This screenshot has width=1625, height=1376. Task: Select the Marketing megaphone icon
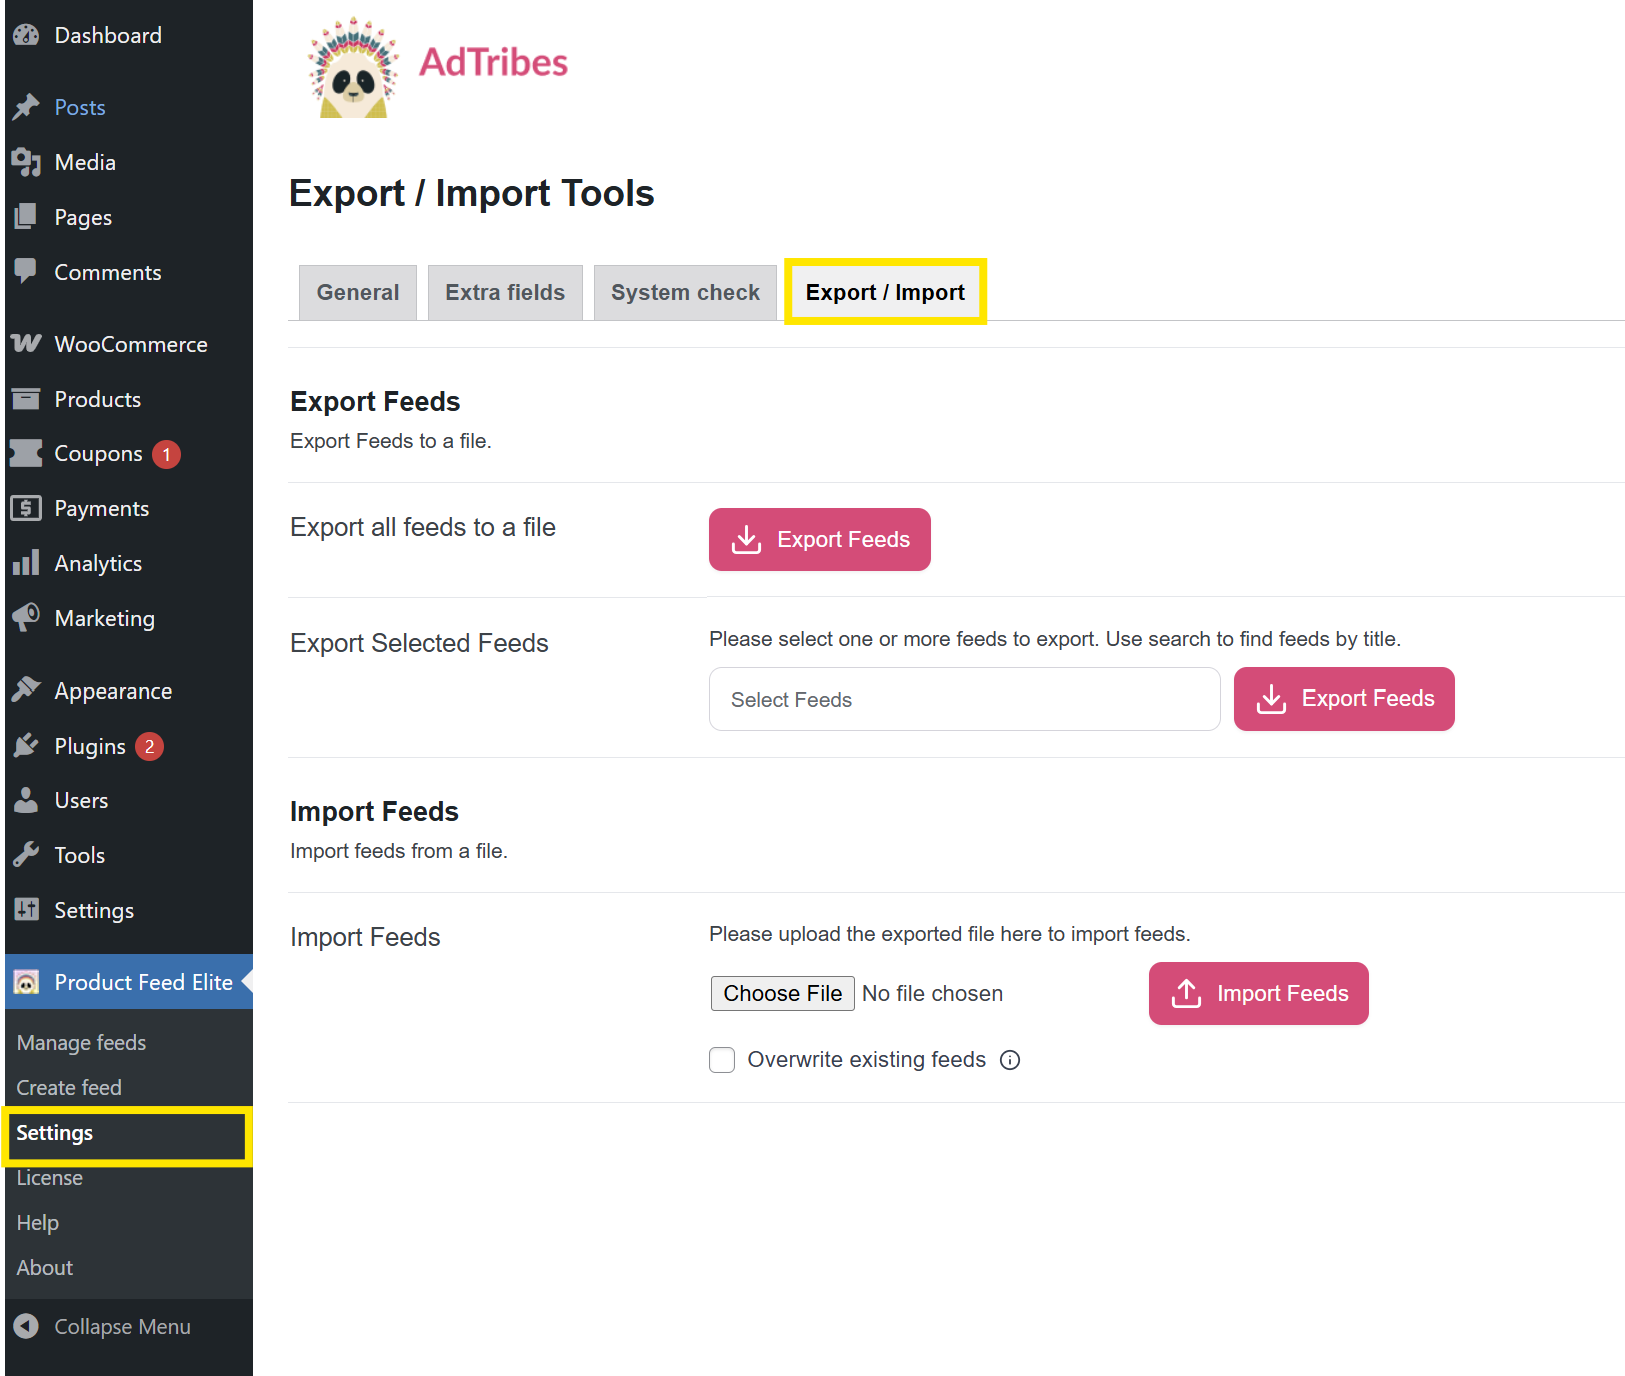pos(26,618)
